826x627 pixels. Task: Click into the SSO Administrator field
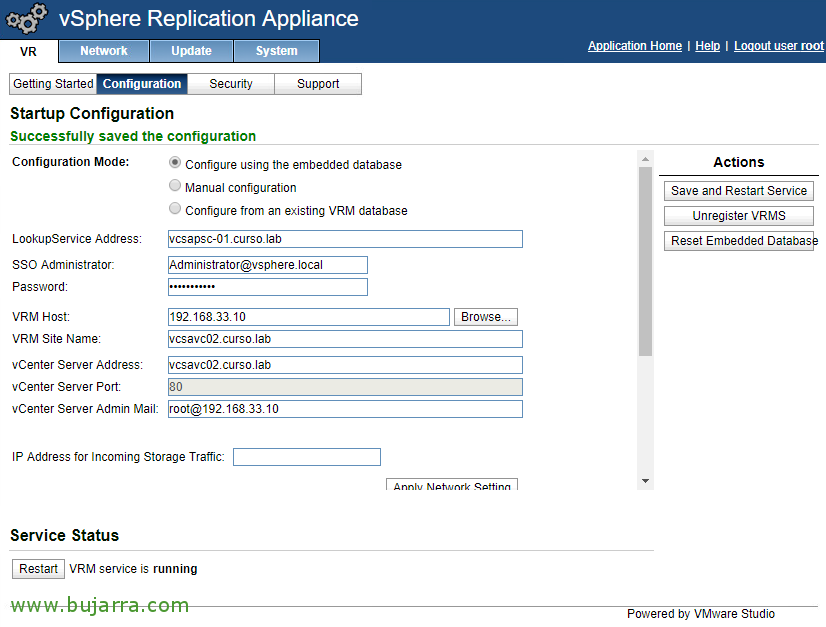268,264
